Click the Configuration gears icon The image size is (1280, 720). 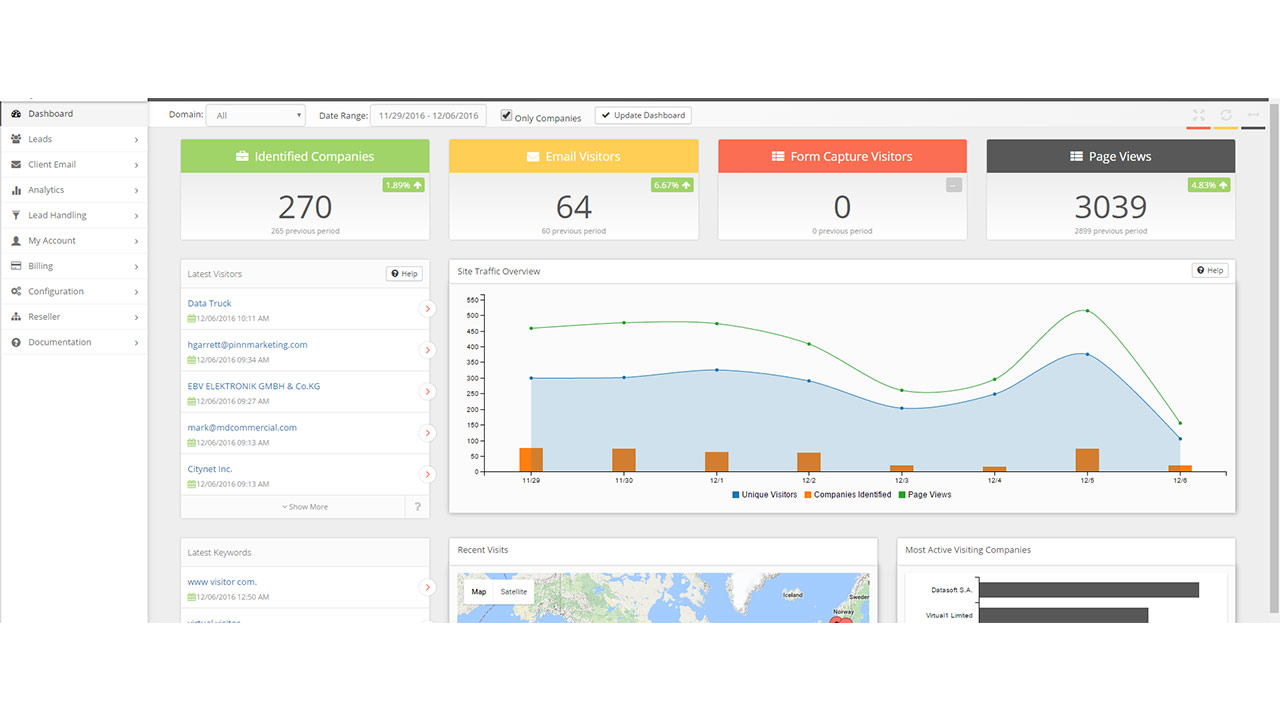click(17, 291)
